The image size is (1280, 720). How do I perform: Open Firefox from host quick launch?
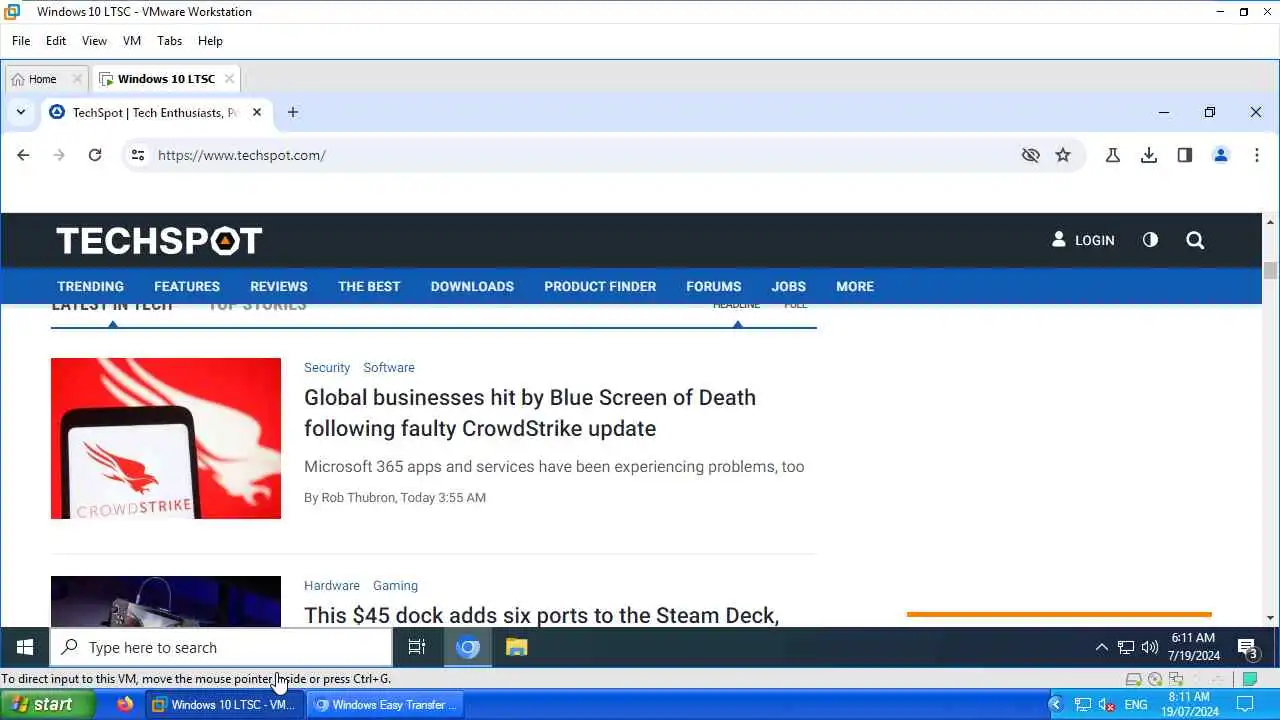tap(125, 704)
